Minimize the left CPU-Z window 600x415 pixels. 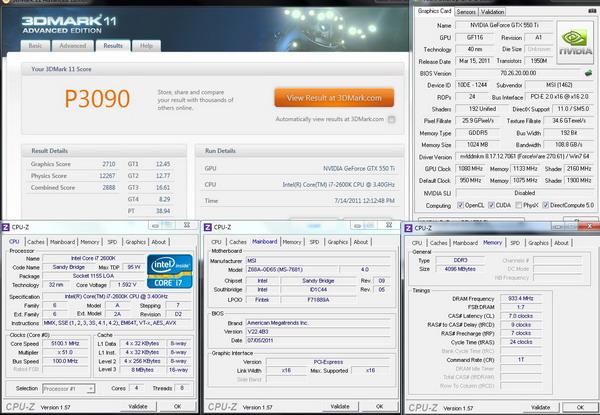coord(155,226)
